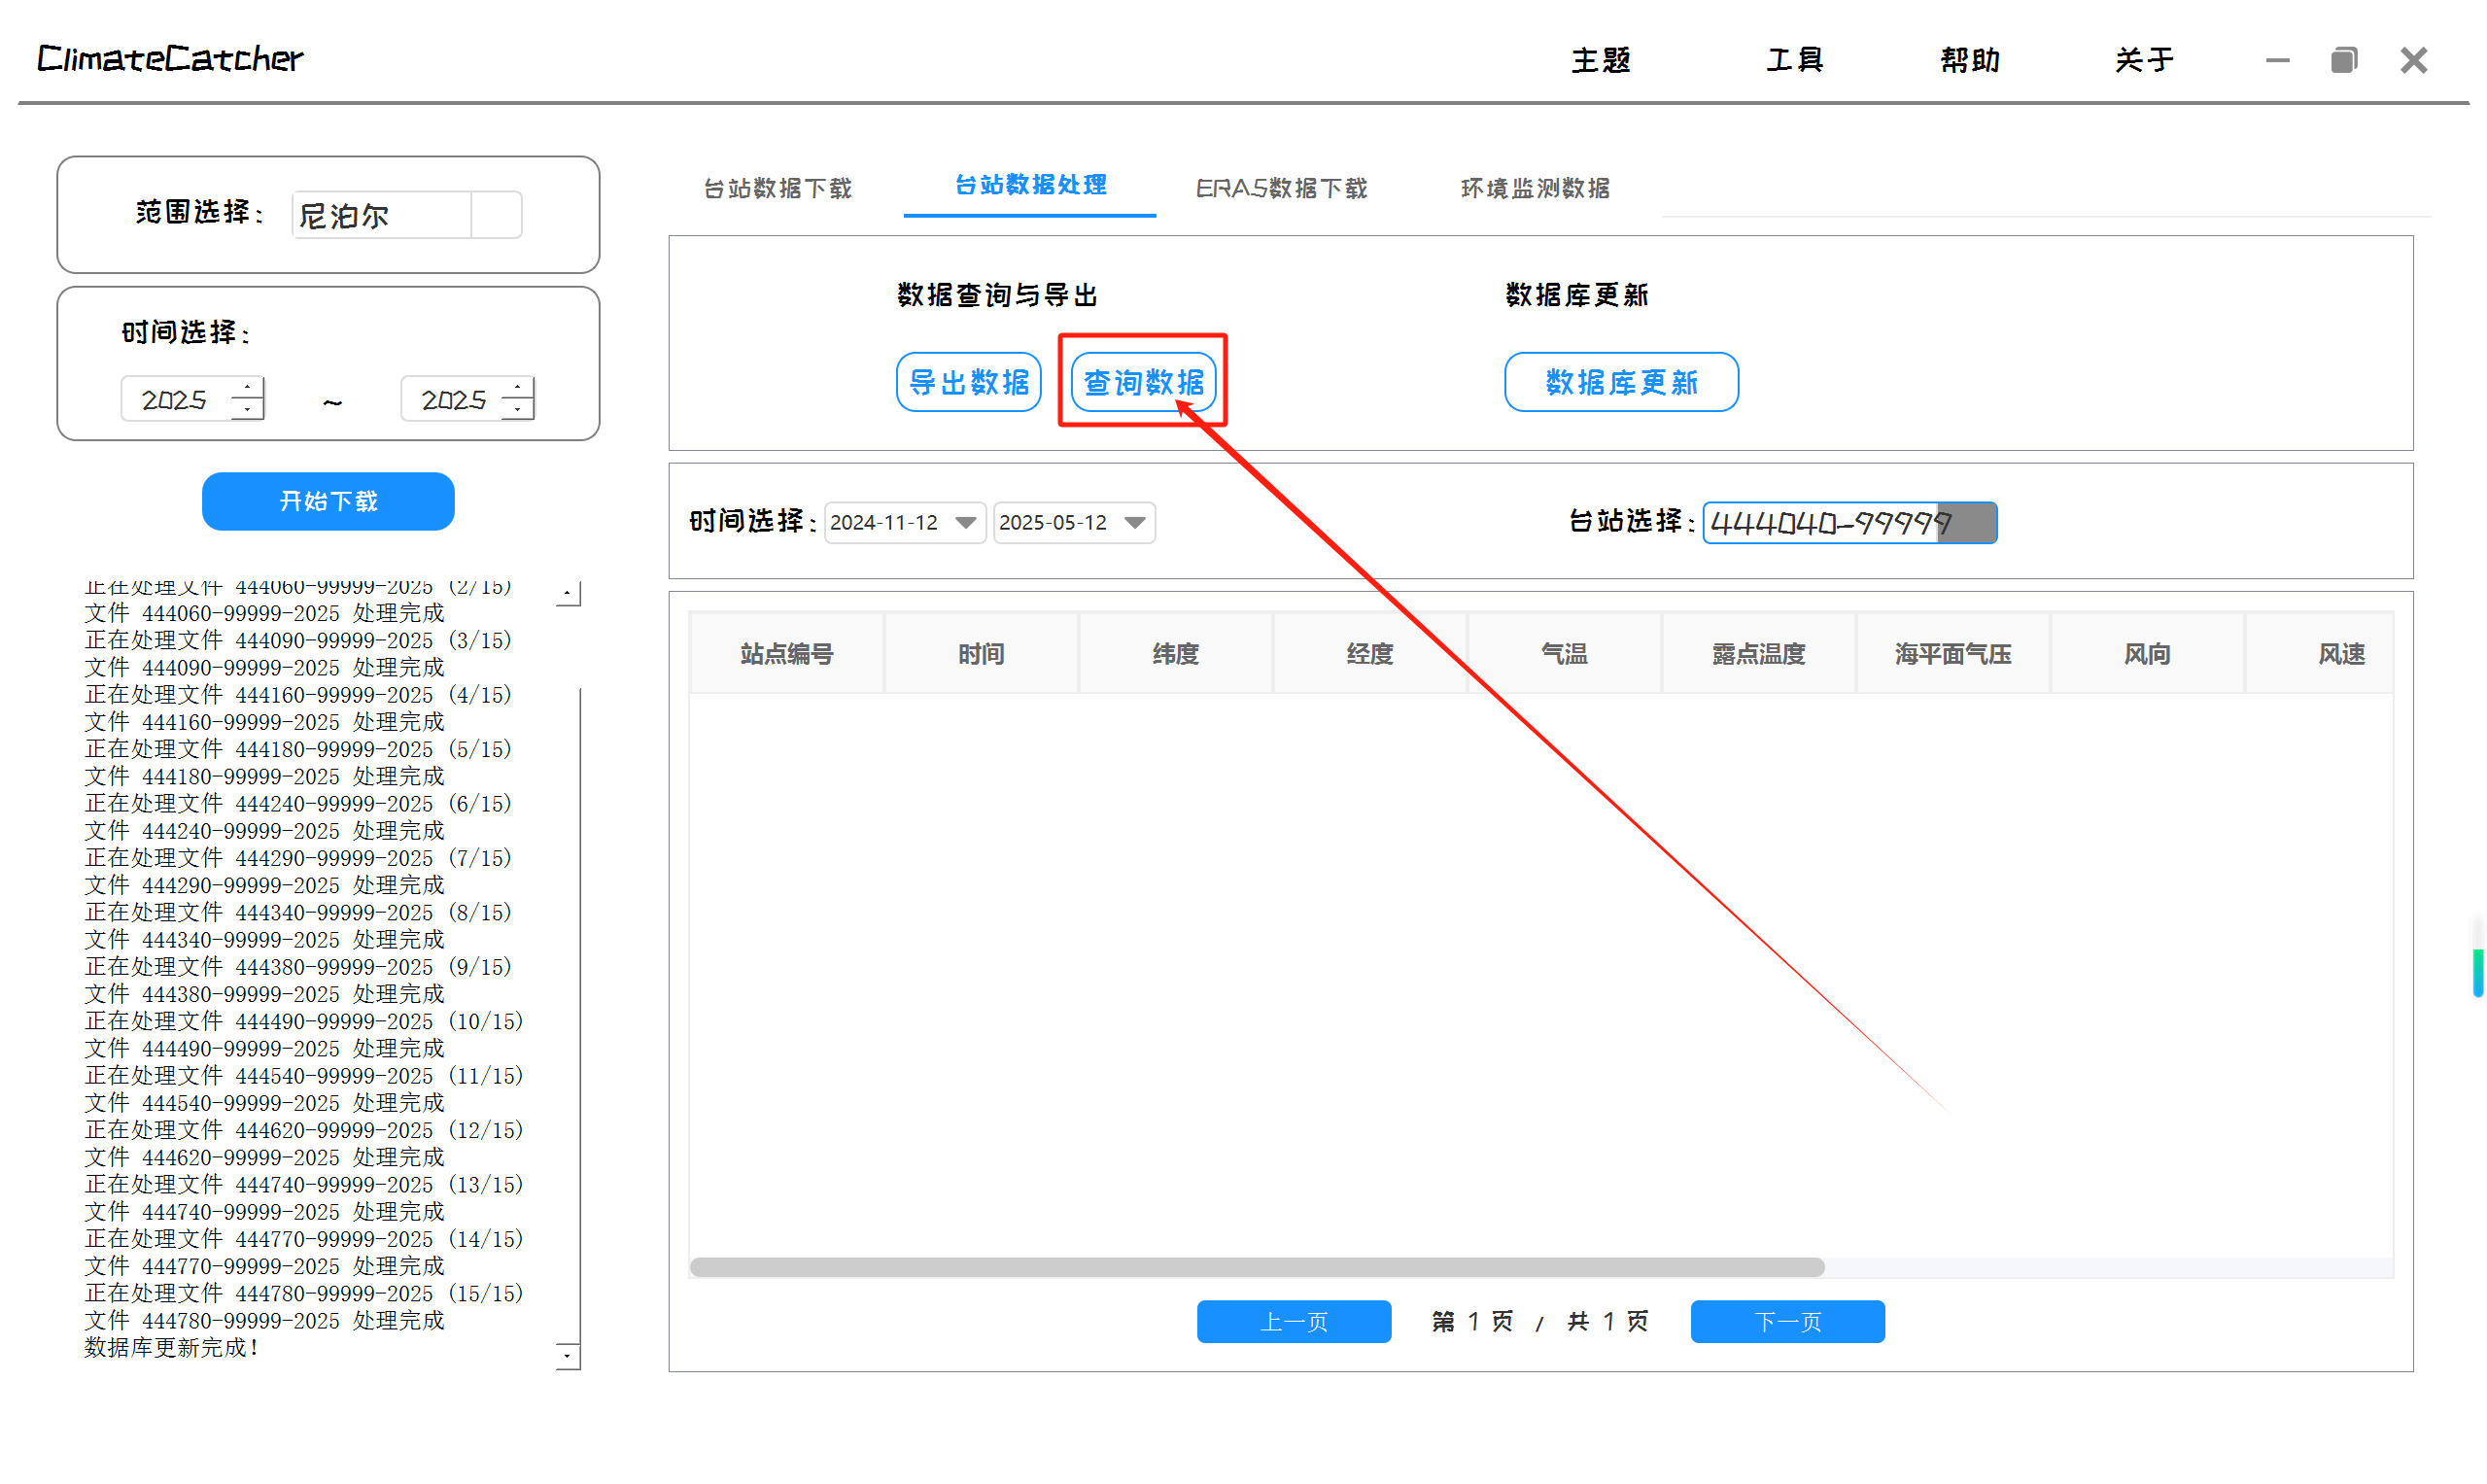Viewport: 2487px width, 1484px height.
Task: Open the 2025-05-12 end date dropdown
Action: coord(1134,522)
